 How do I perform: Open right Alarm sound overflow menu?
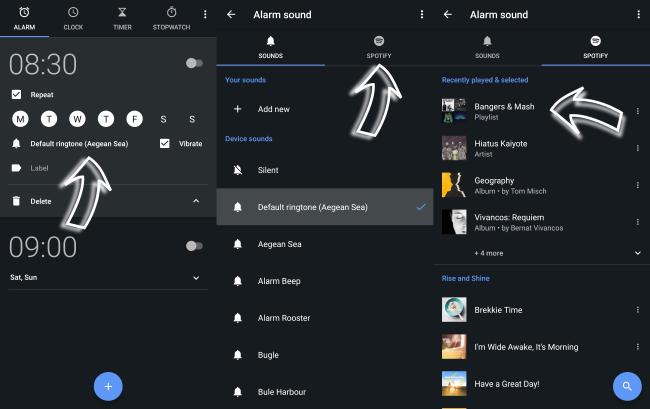638,15
